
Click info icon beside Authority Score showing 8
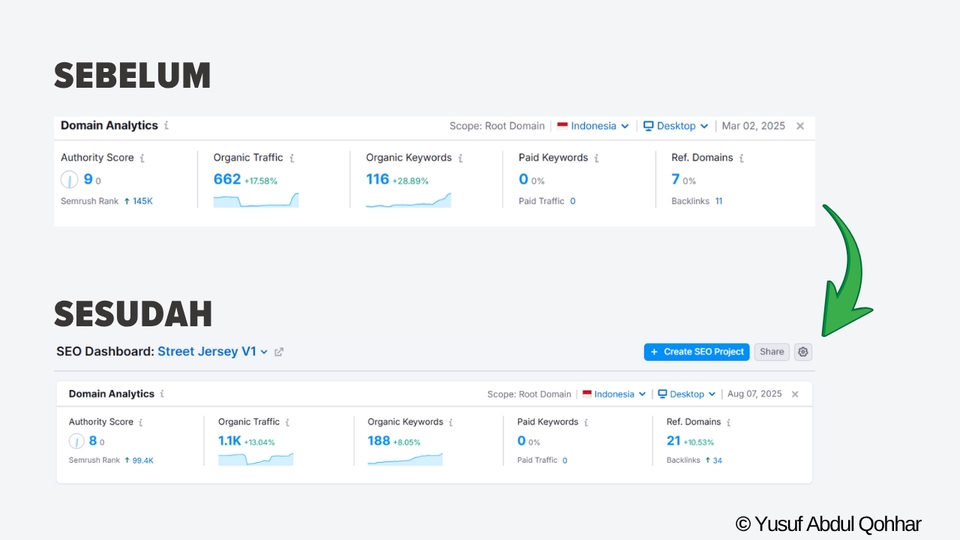tap(142, 422)
